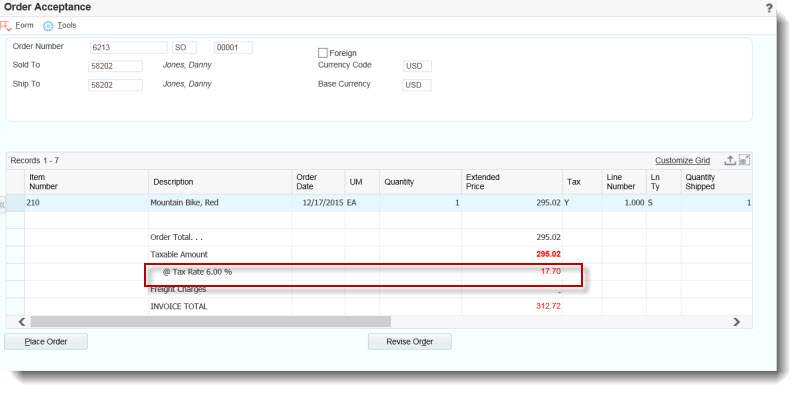Click the Currency Code field USD
Screen dimensions: 800x394
[417, 66]
